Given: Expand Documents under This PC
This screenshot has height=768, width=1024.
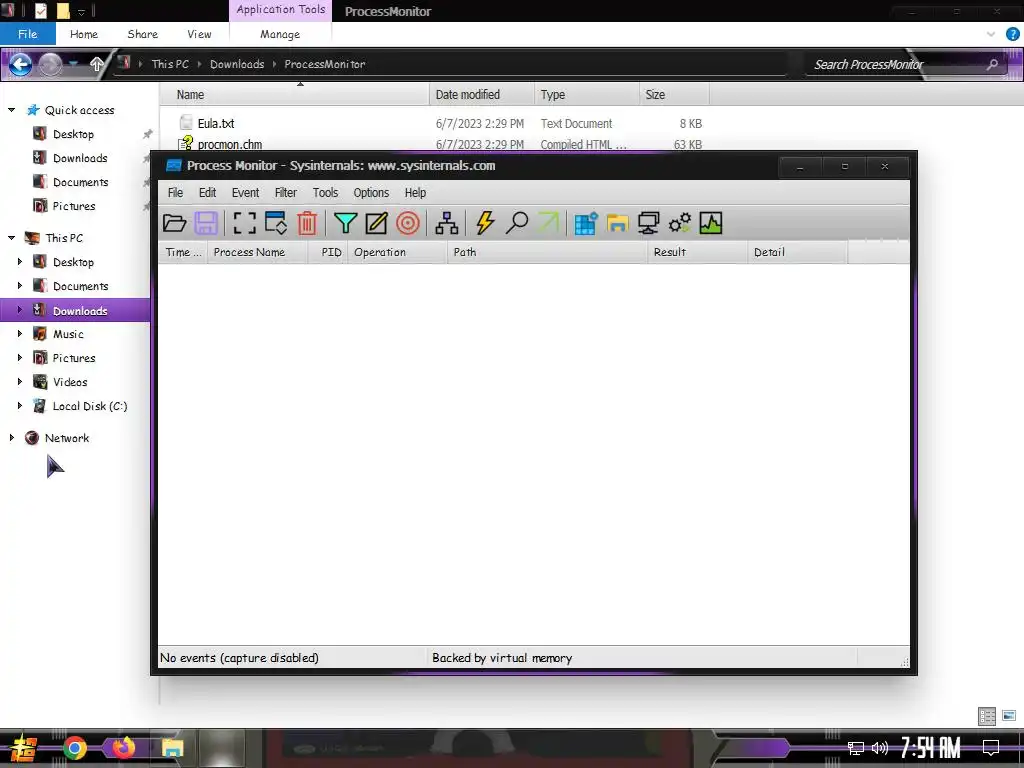Looking at the screenshot, I should tap(20, 285).
